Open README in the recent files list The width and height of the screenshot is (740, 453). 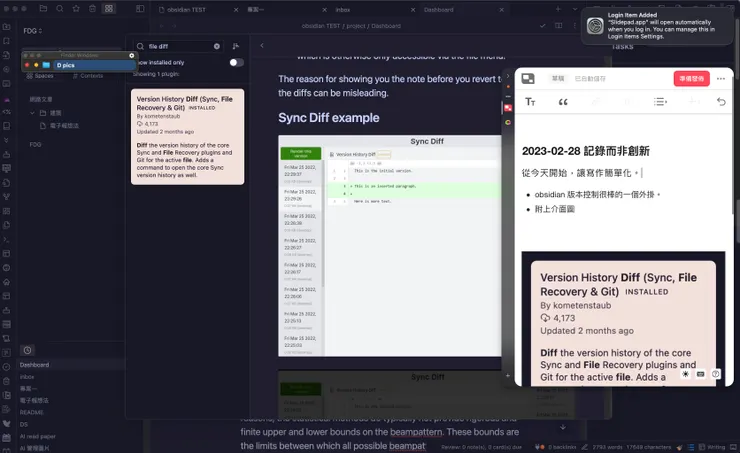click(32, 412)
